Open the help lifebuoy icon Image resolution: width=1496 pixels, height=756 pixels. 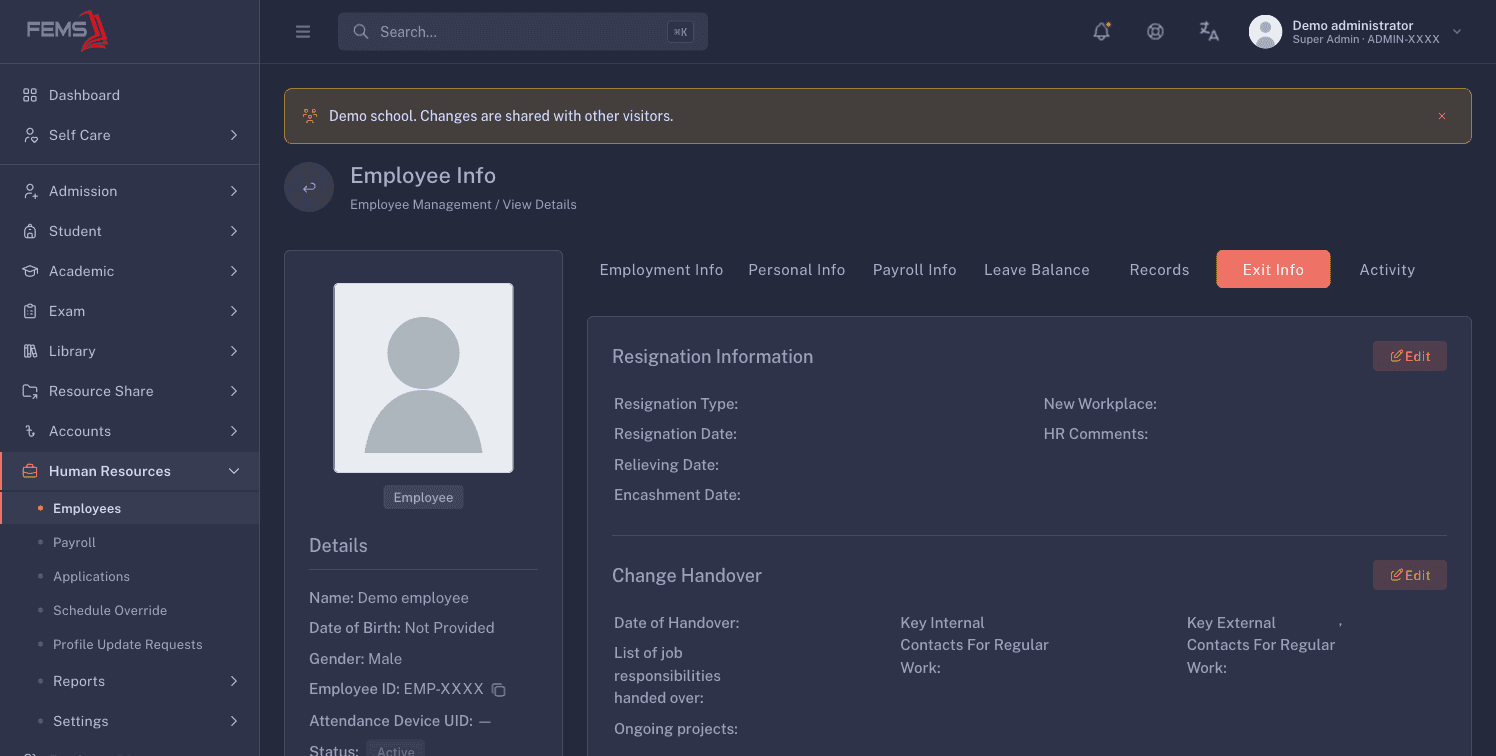1155,32
